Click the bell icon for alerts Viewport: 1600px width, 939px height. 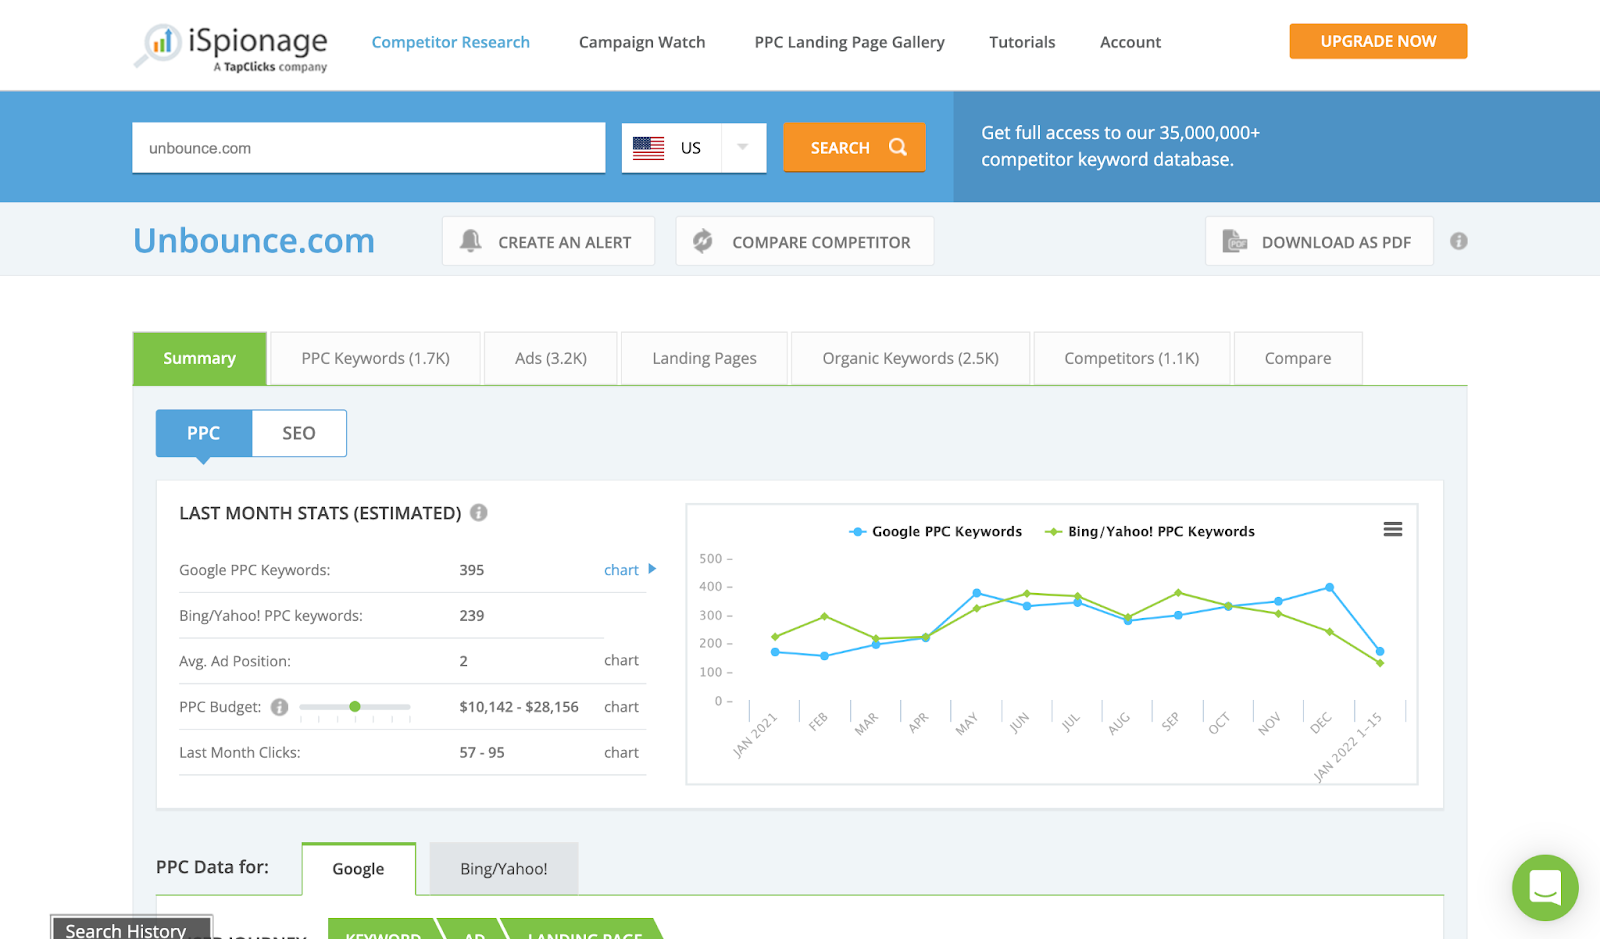pos(470,241)
